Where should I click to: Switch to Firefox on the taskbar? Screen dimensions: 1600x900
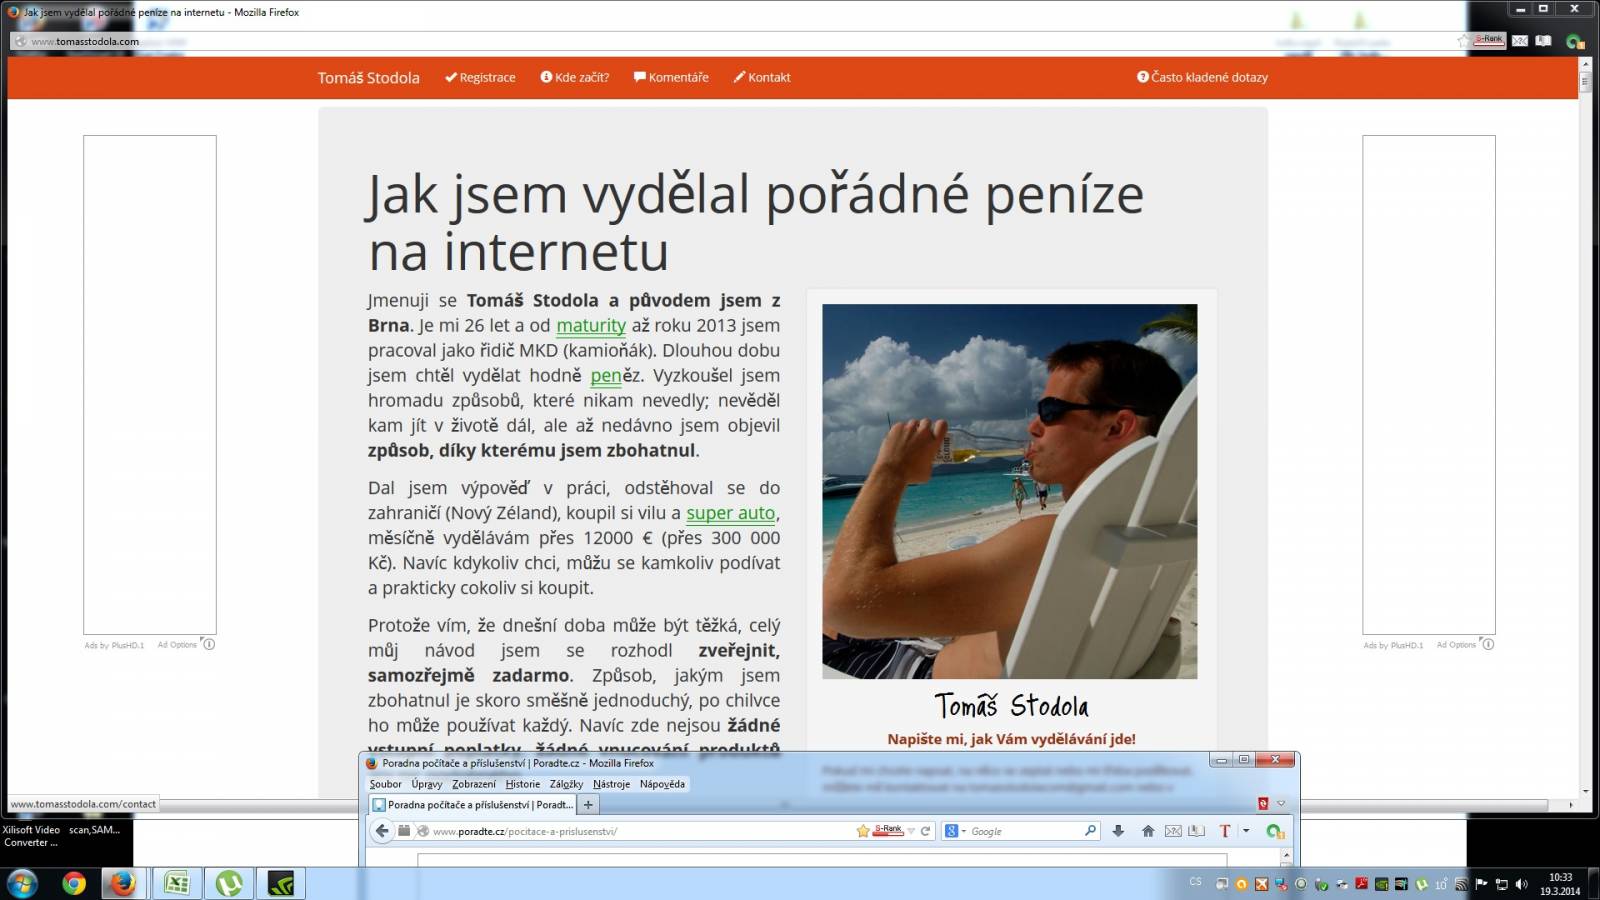(x=123, y=883)
